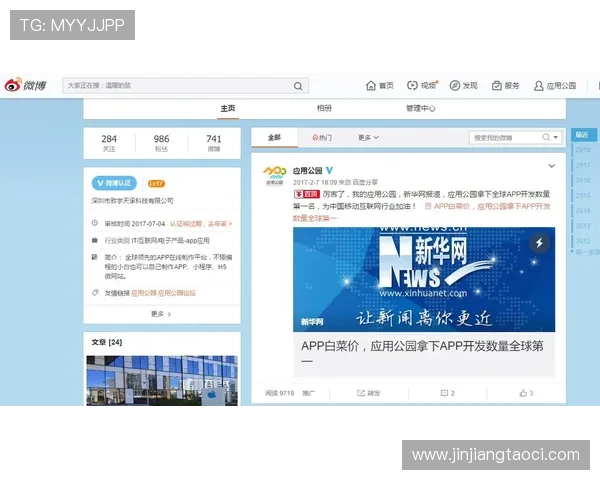Switch to the 相册 tab
The height and width of the screenshot is (480, 600).
pyautogui.click(x=324, y=108)
